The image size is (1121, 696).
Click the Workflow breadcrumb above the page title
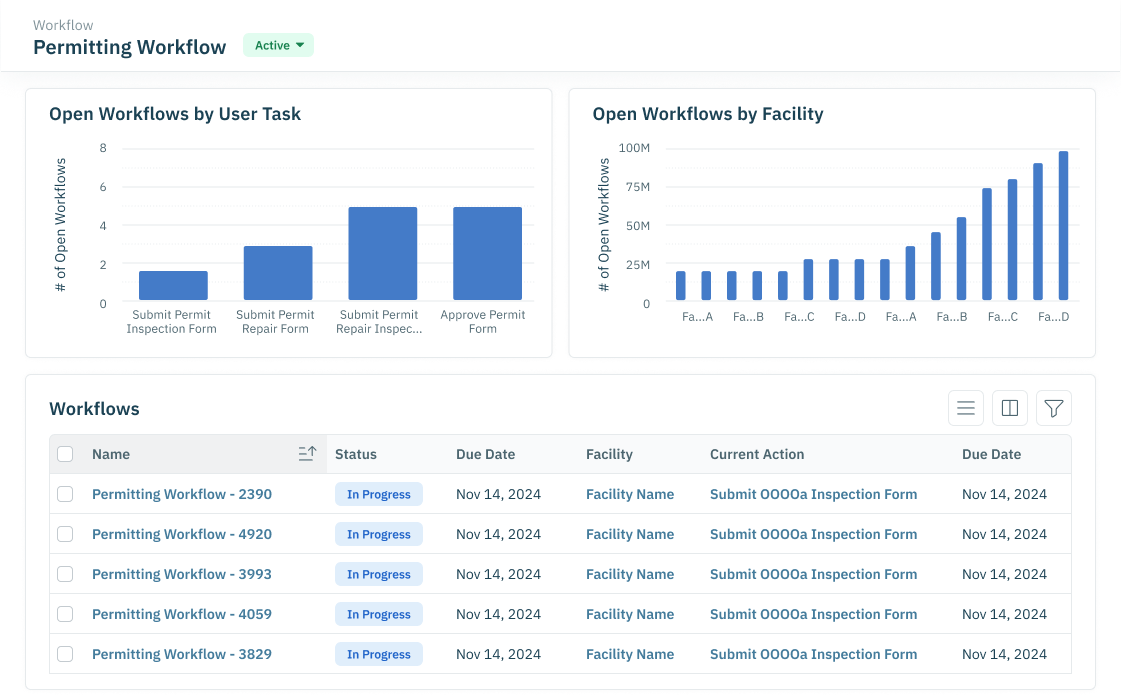point(63,25)
